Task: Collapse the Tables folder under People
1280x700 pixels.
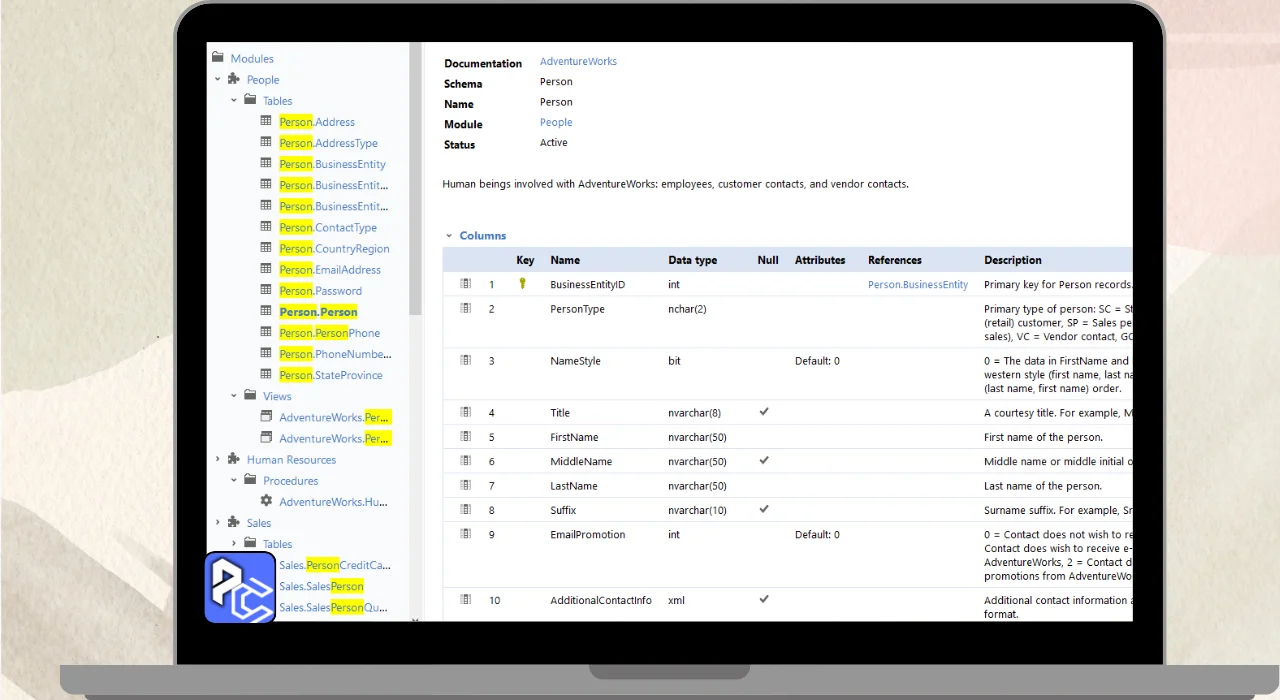Action: [234, 100]
